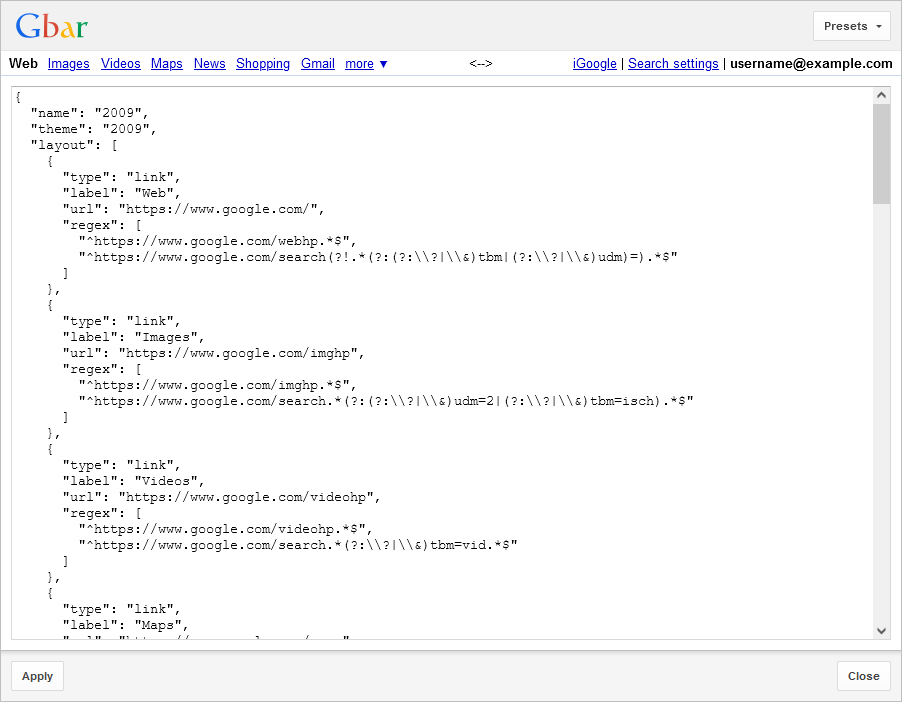Image resolution: width=902 pixels, height=702 pixels.
Task: Visit the Shopping link
Action: point(263,63)
